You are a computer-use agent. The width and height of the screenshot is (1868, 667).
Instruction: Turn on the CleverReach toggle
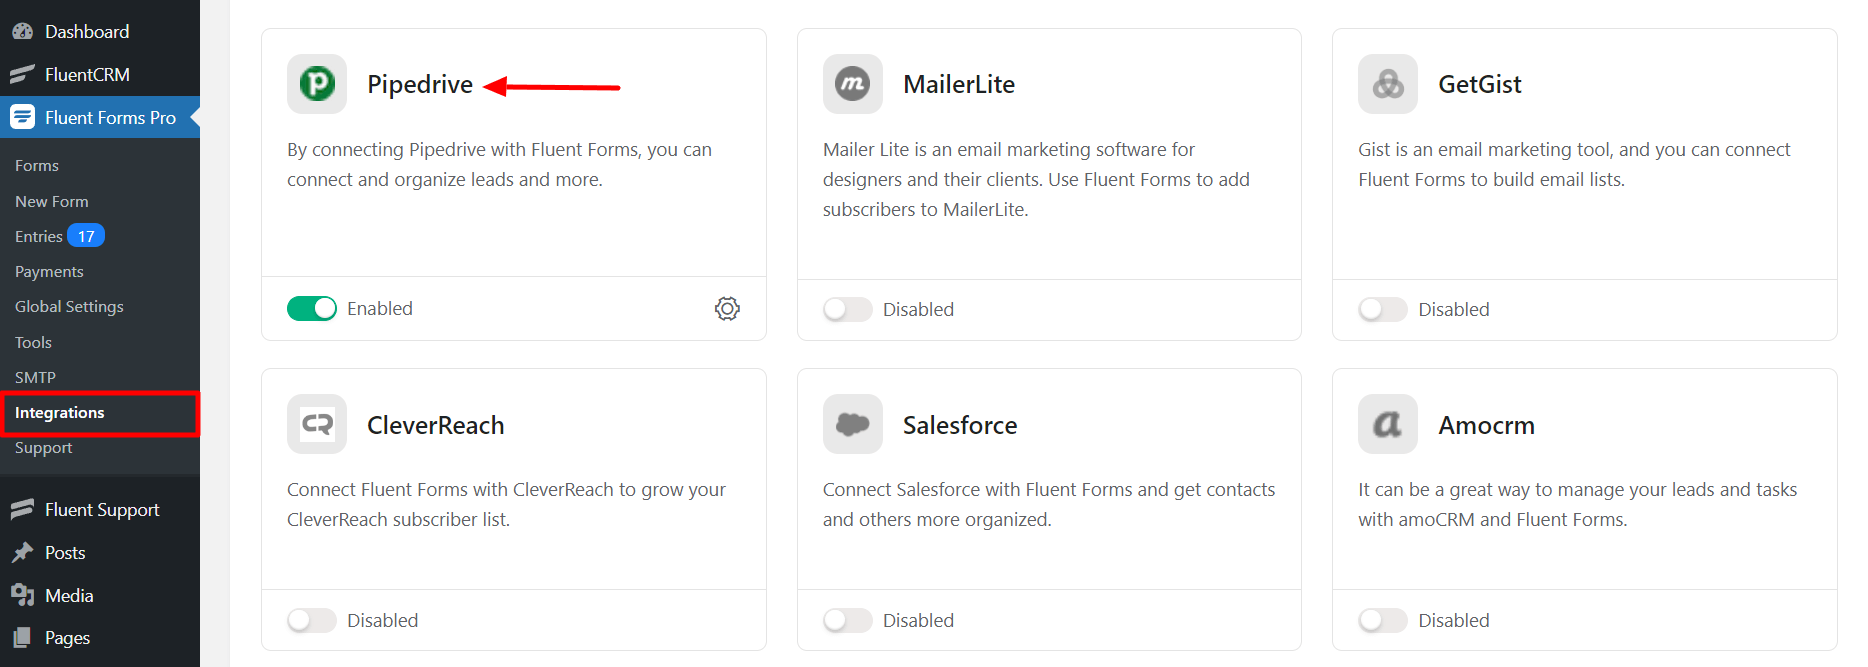pos(312,621)
